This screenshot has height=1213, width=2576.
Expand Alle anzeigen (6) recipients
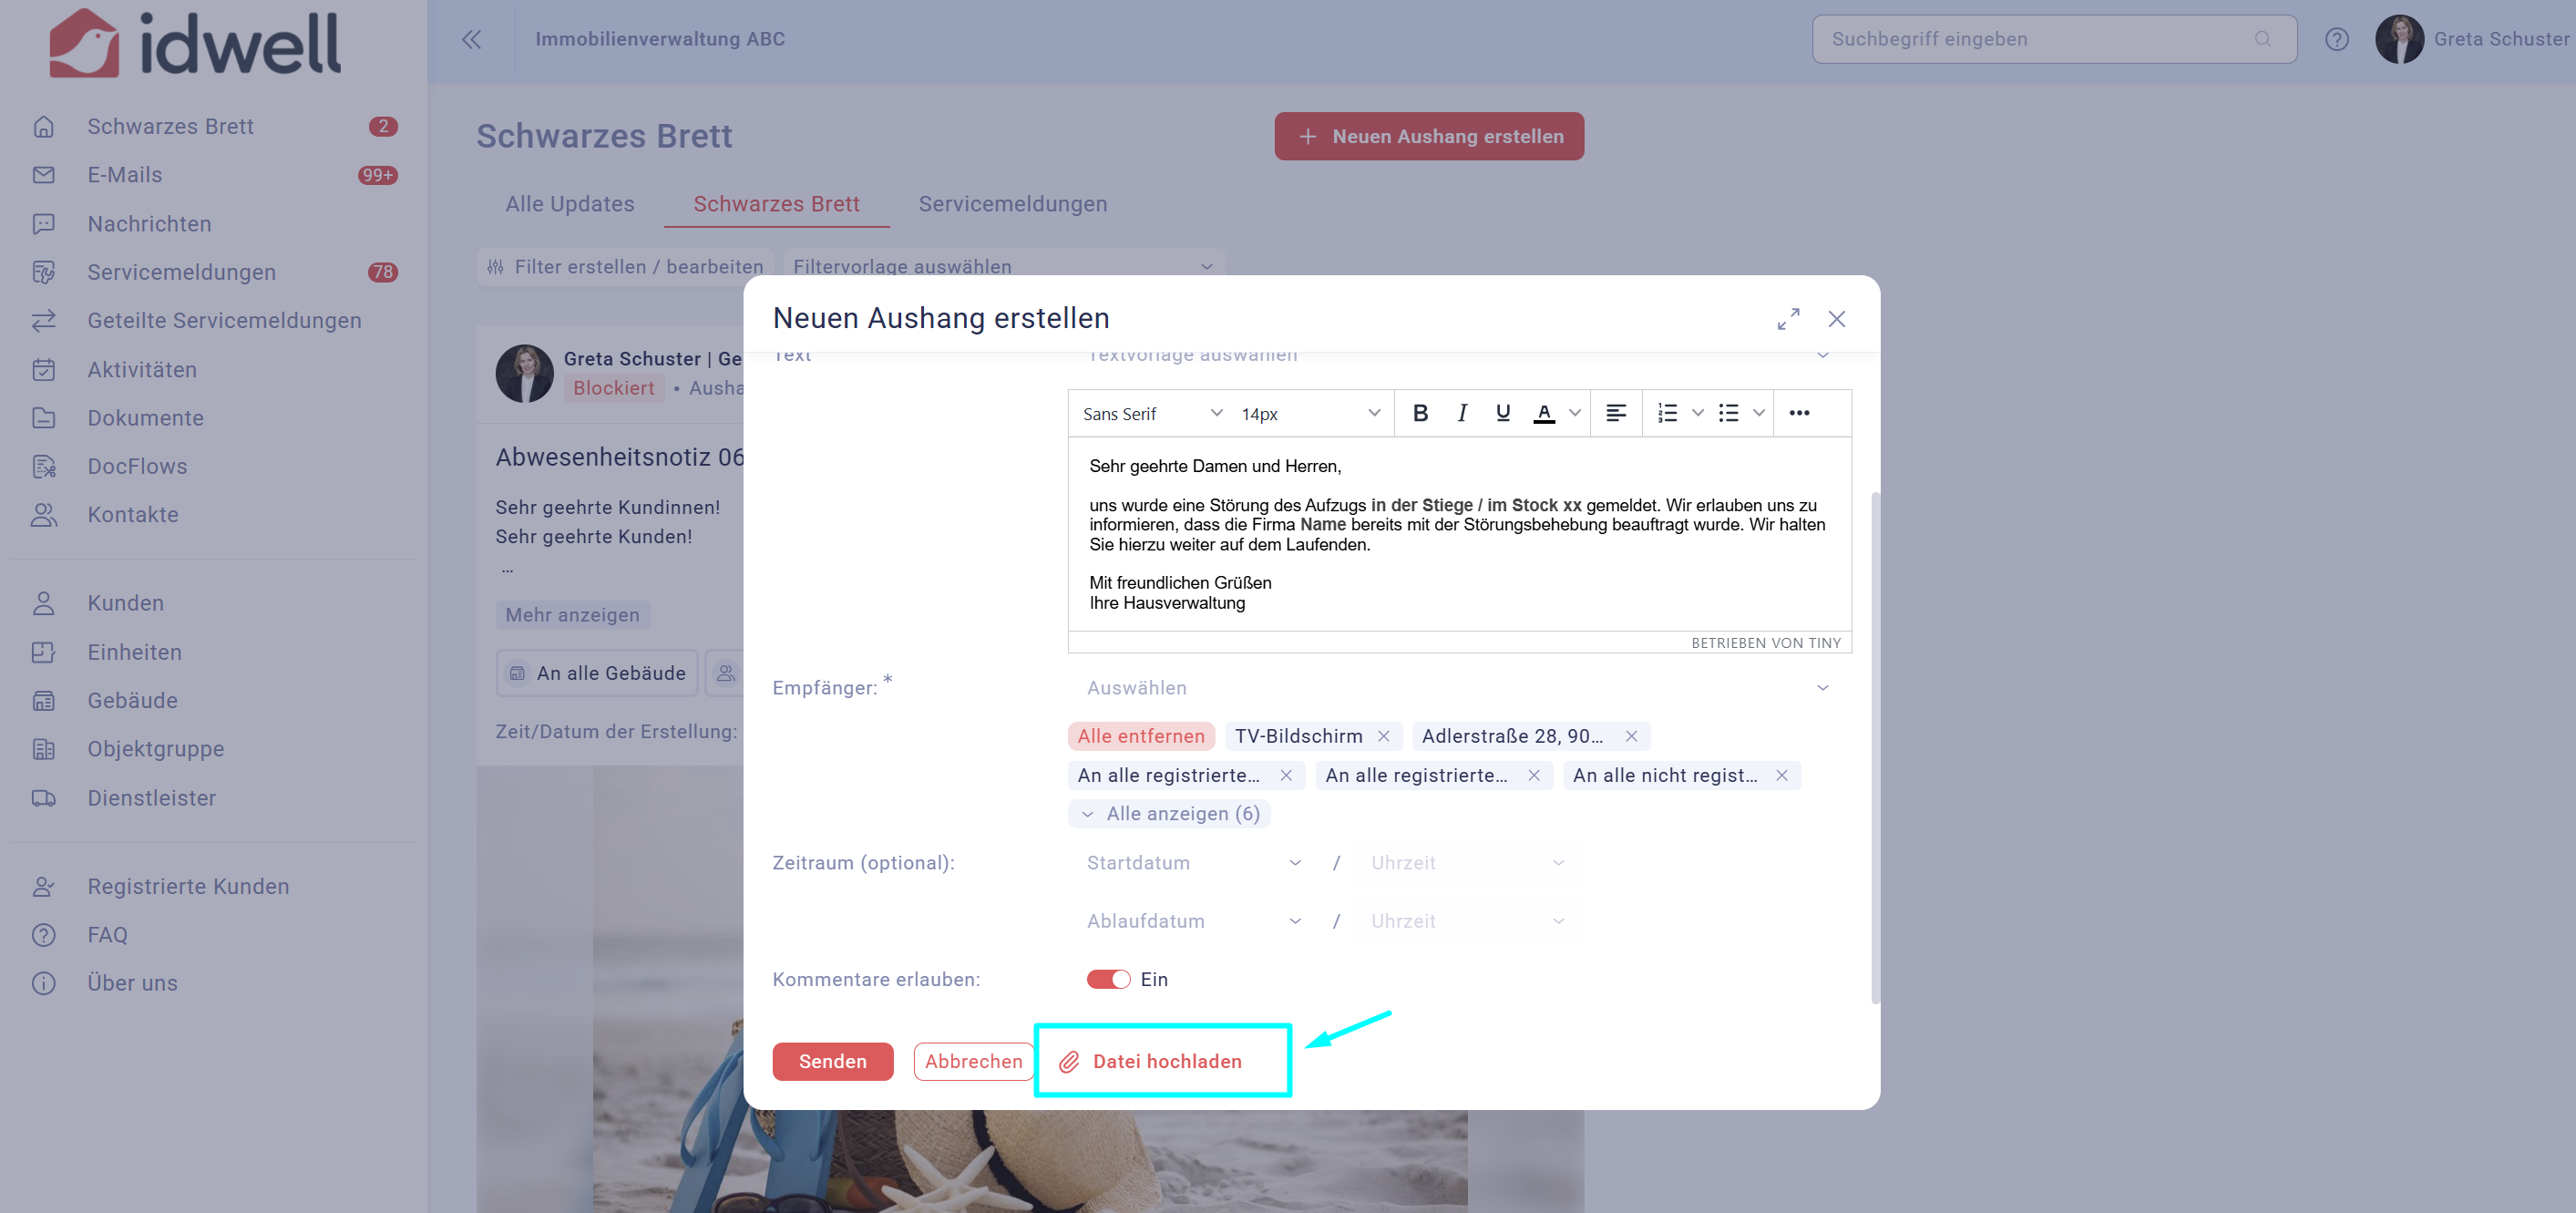click(1170, 814)
